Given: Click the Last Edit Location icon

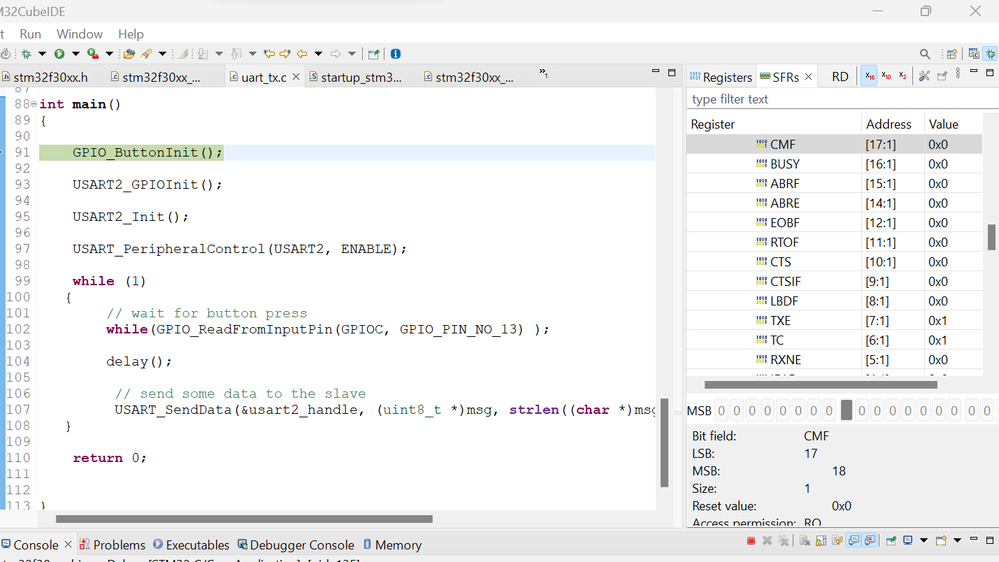Looking at the screenshot, I should 270,54.
